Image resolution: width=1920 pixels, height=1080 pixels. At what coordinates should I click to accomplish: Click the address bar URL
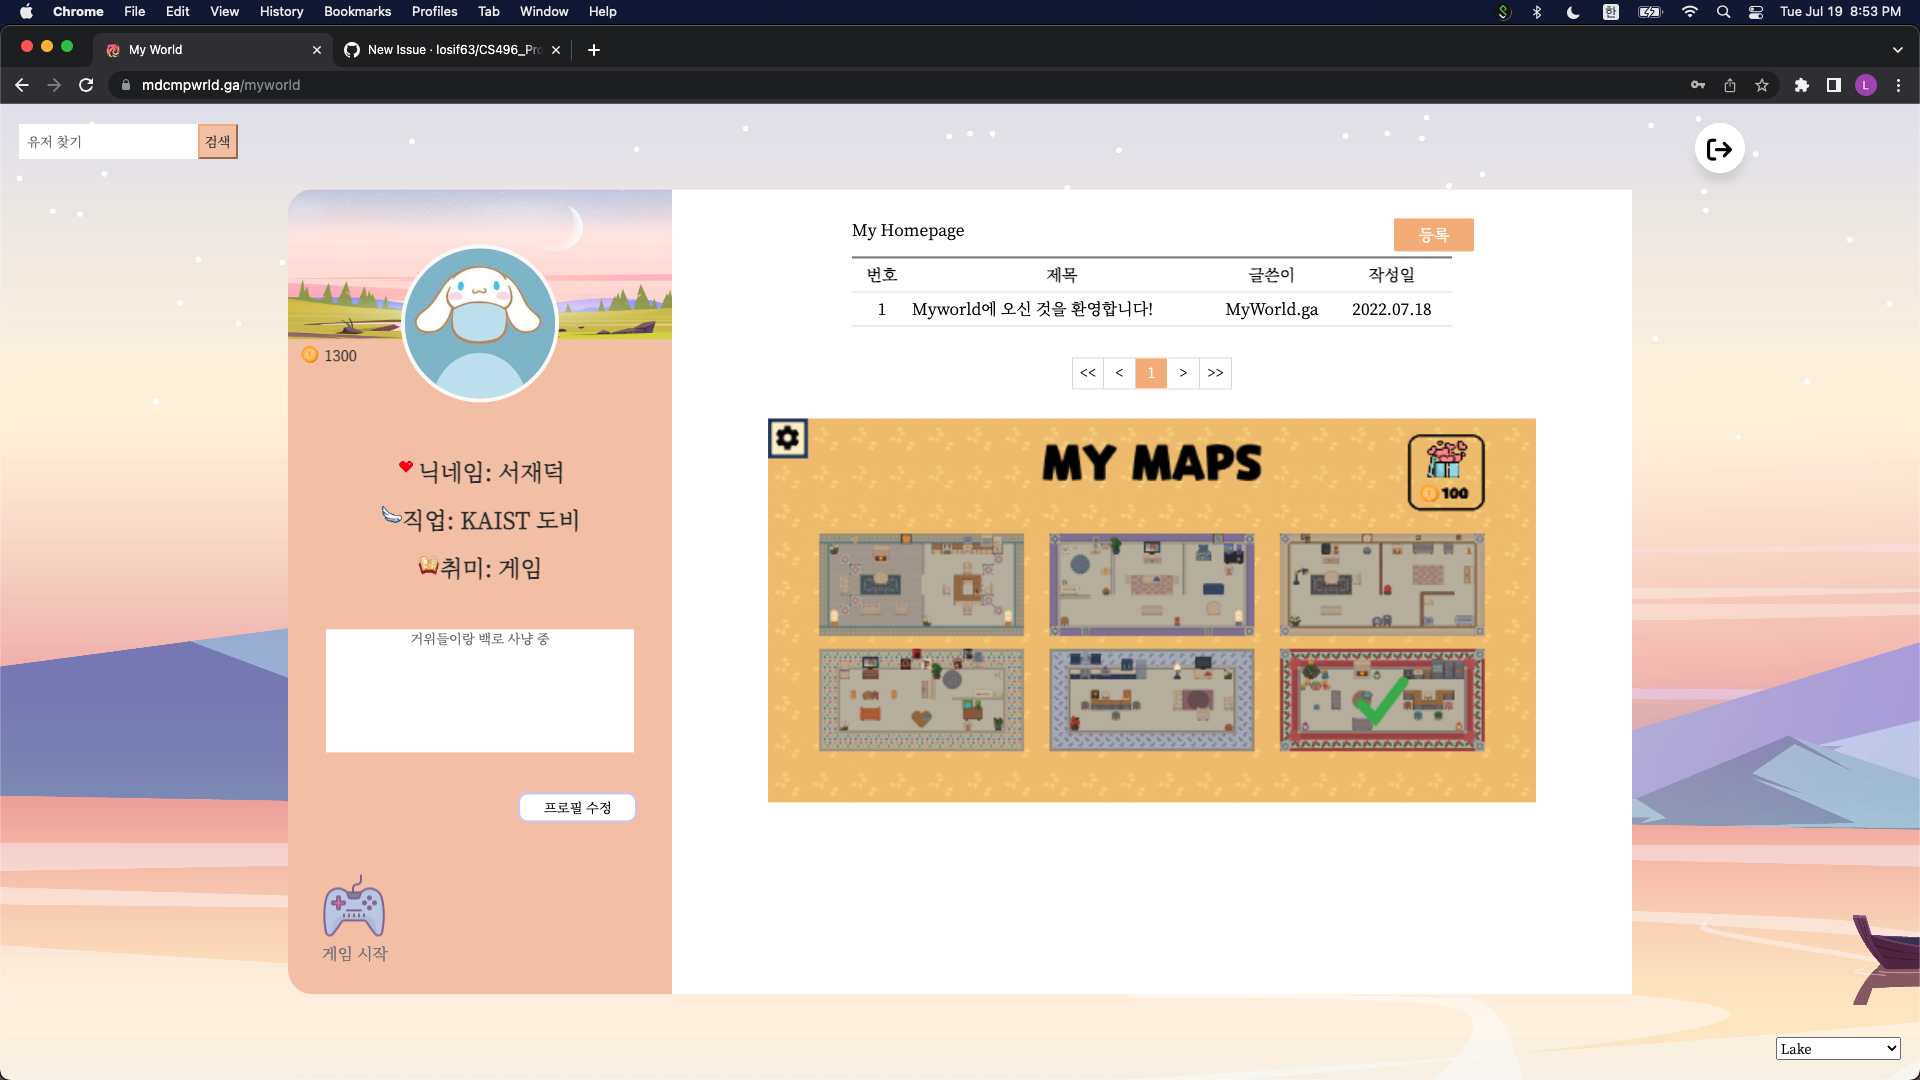[x=221, y=85]
